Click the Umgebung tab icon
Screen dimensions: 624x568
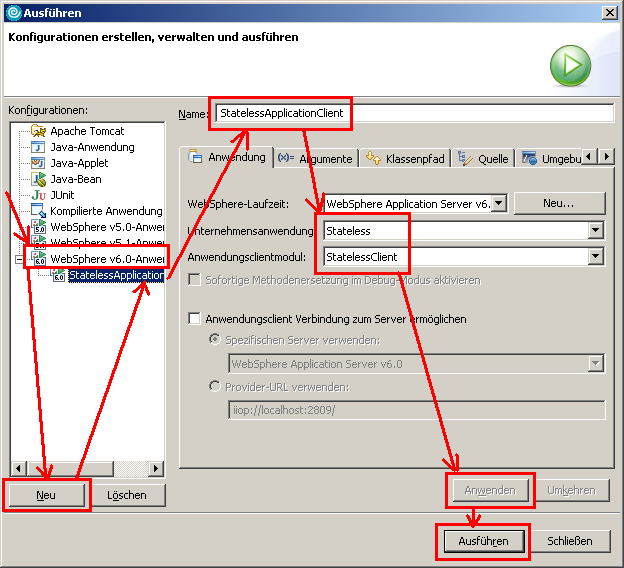point(529,158)
